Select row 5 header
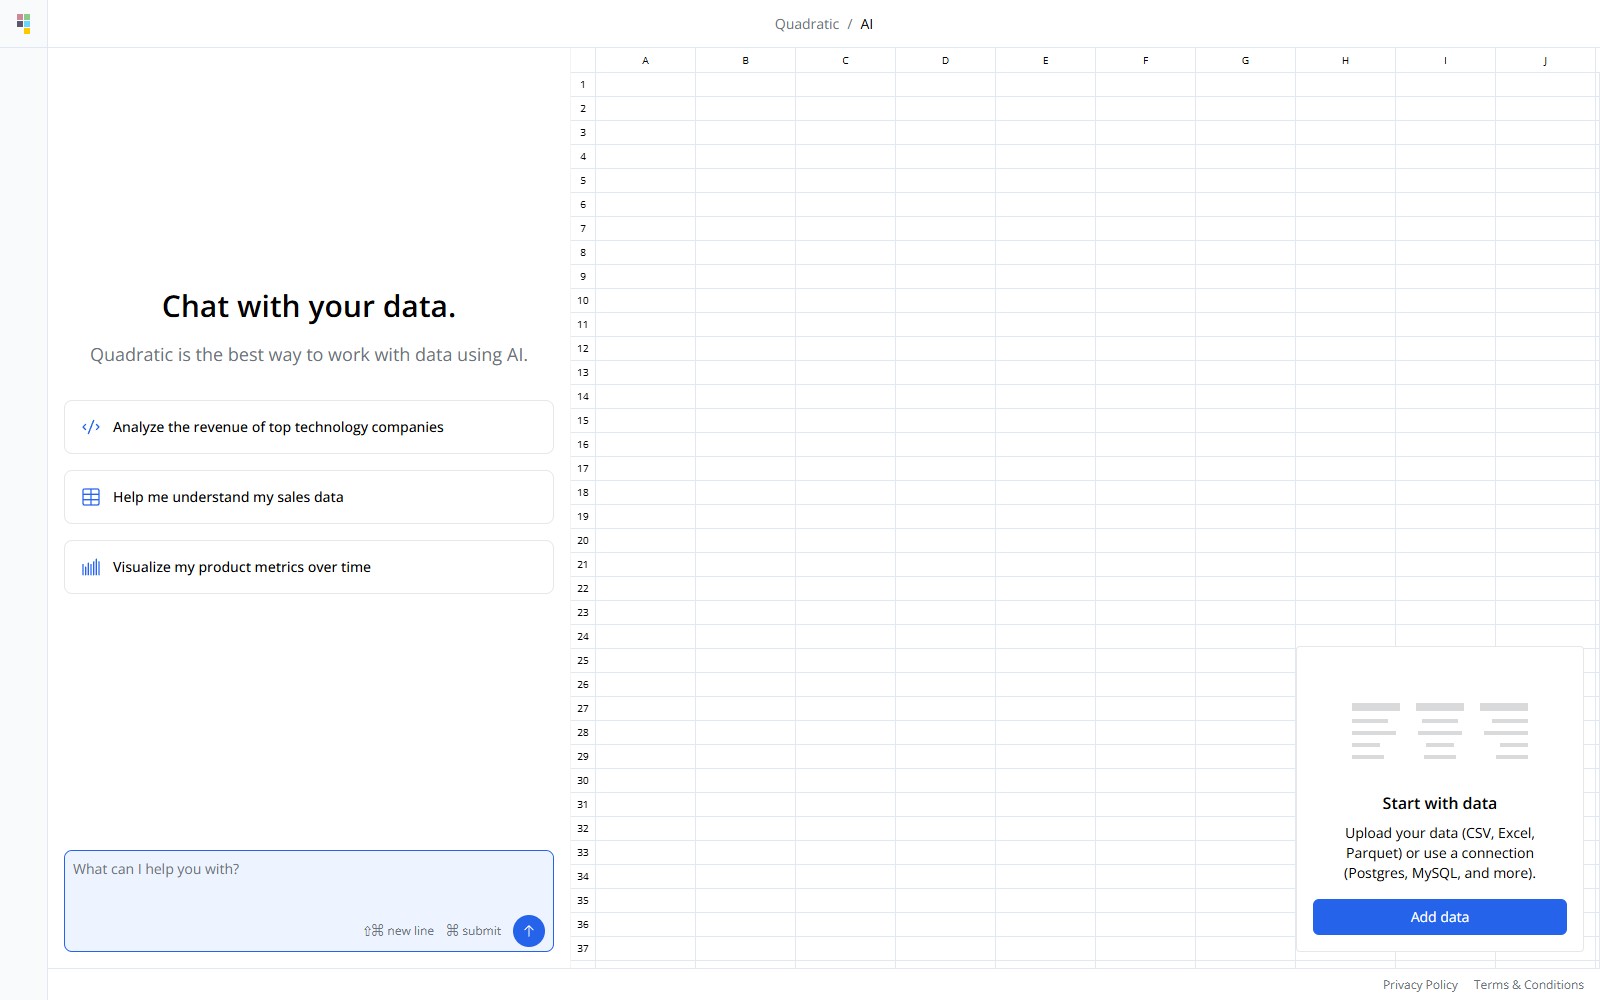1600x1000 pixels. tap(583, 181)
